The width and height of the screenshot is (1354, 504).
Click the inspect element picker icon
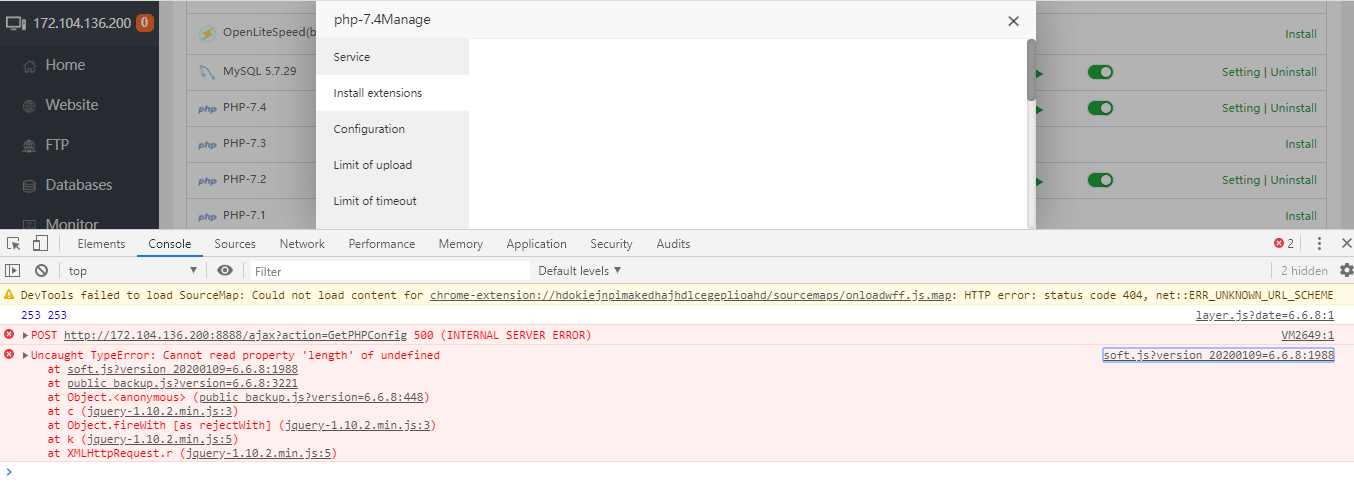tap(14, 243)
